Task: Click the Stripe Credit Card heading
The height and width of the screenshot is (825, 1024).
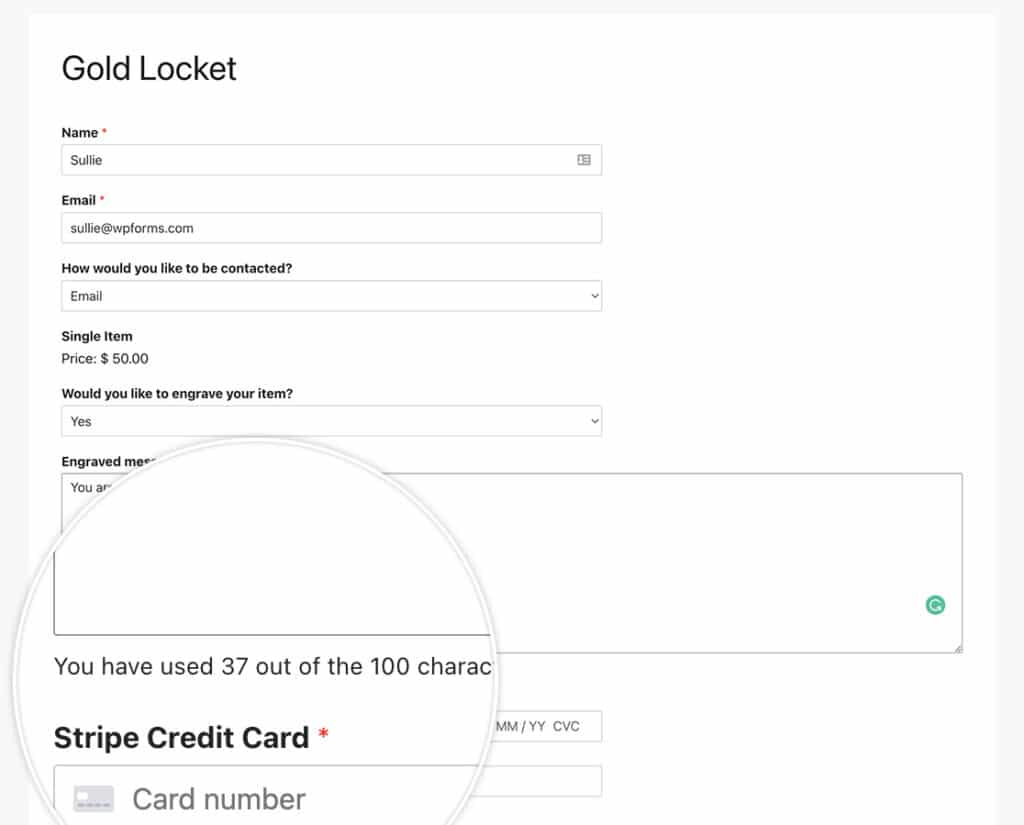Action: (x=180, y=737)
